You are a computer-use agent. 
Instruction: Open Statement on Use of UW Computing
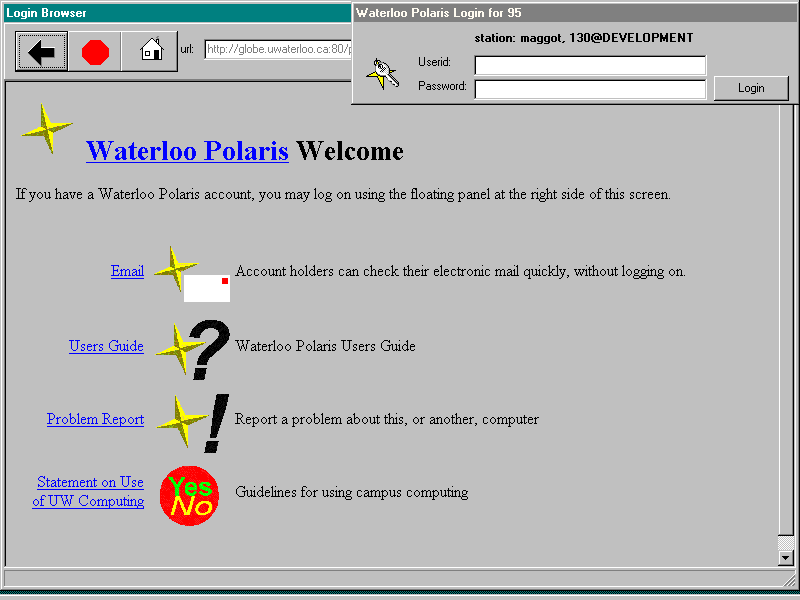tap(89, 492)
